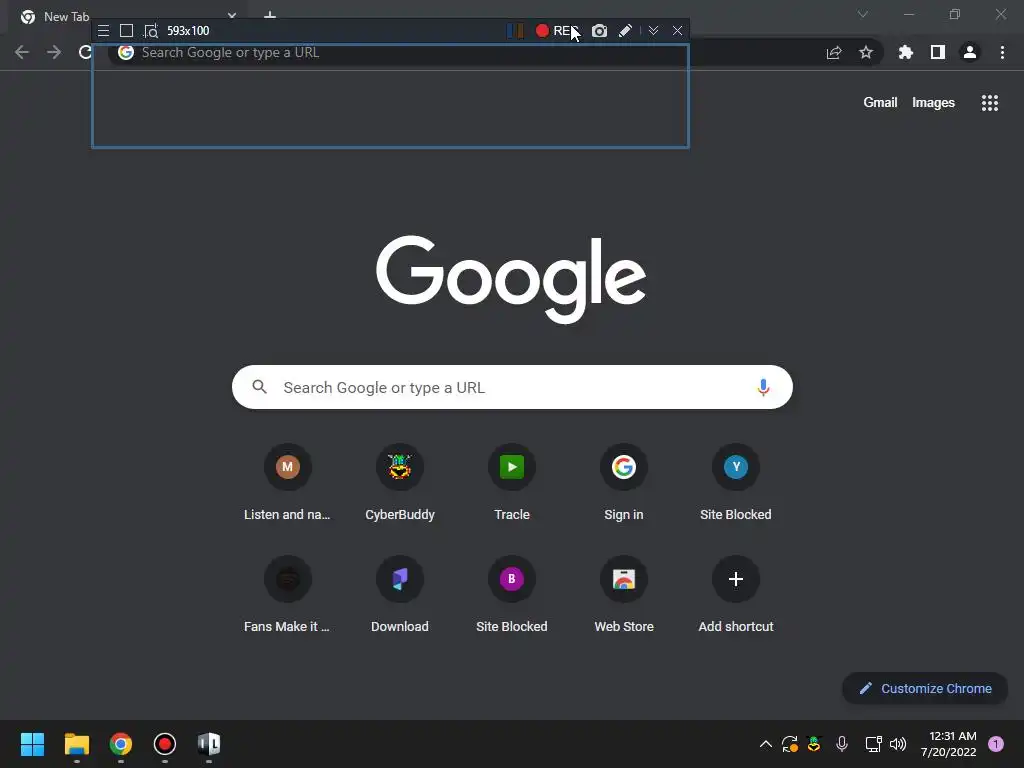Select fullscreen capture area icon in recorder
Screen dimensions: 1024x768
coord(127,31)
